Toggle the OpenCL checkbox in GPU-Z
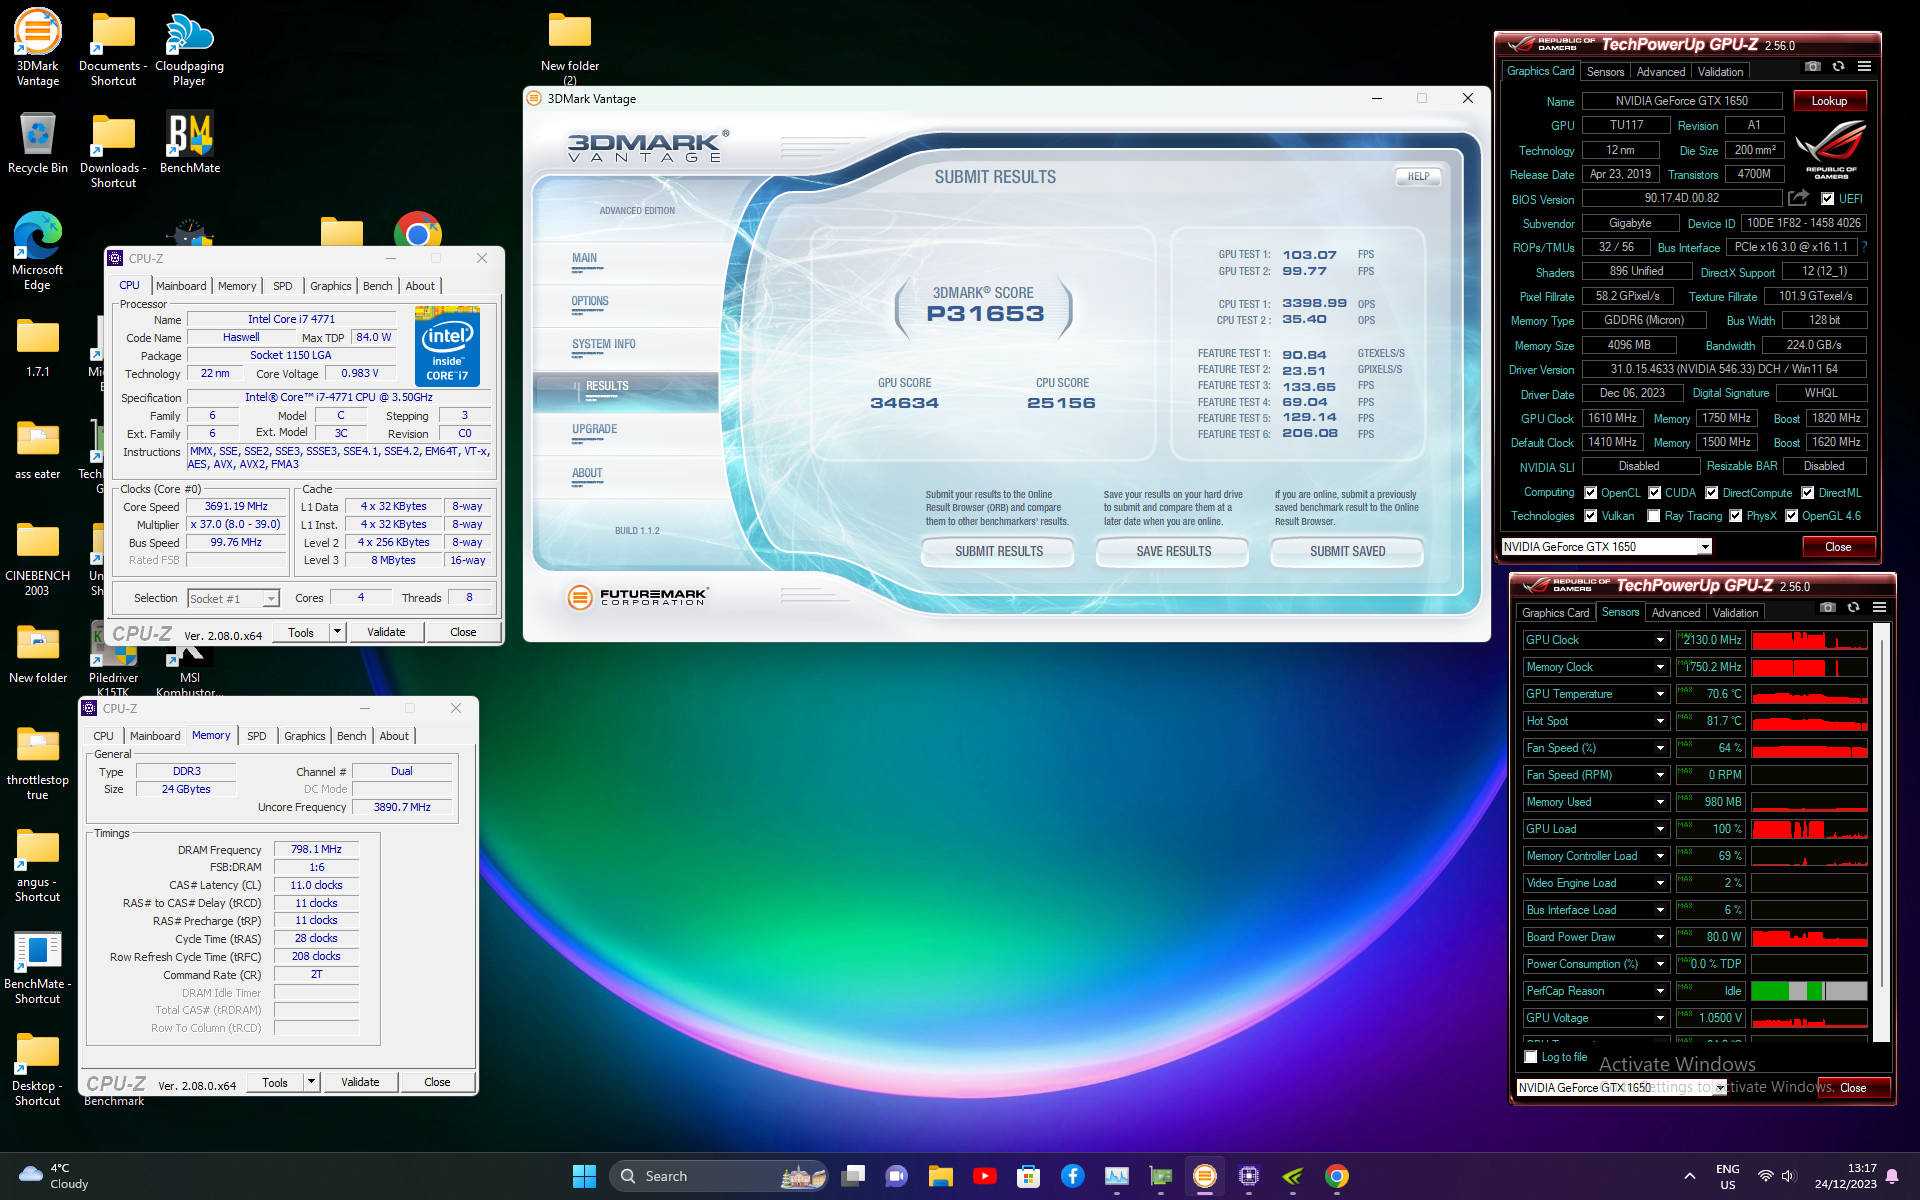Screen dimensions: 1920x1200 pos(1590,493)
